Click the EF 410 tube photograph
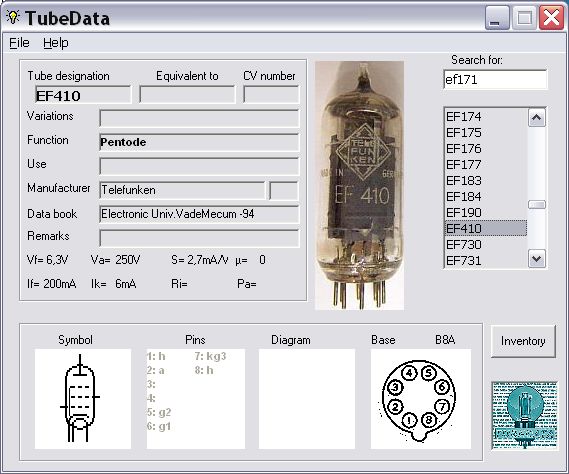The width and height of the screenshot is (569, 474). 359,185
